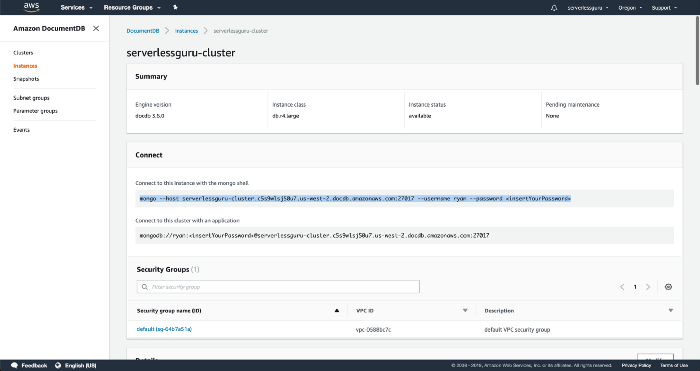Click the serverlessguru-cluster page heading
The image size is (700, 371).
pos(181,53)
